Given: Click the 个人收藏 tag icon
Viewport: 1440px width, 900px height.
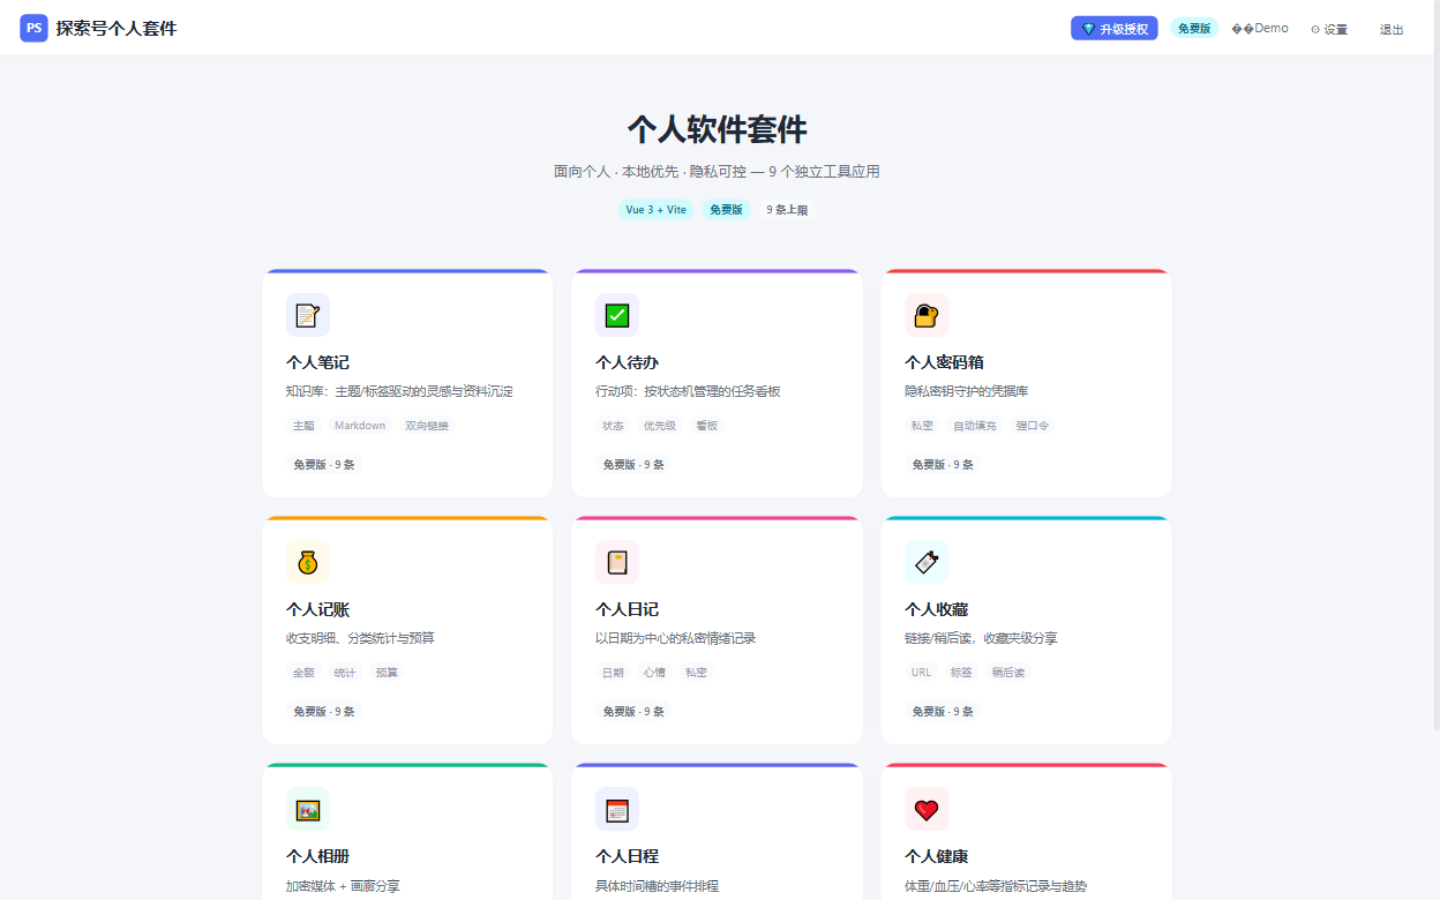Looking at the screenshot, I should (927, 562).
